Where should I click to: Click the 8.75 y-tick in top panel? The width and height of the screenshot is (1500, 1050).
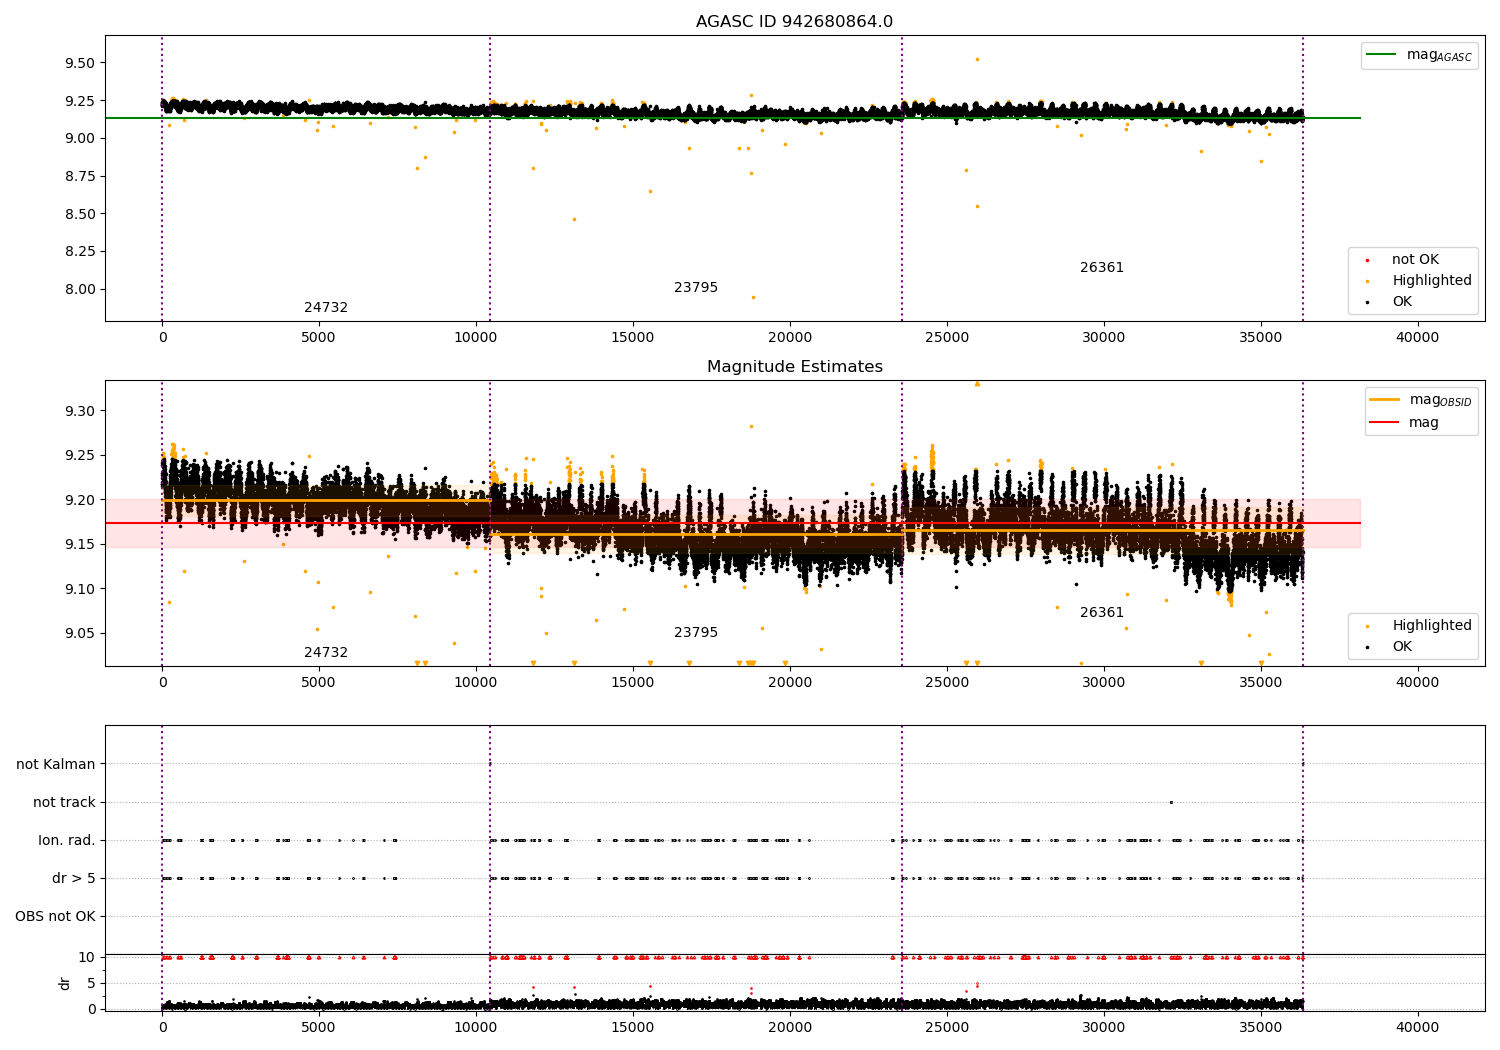pyautogui.click(x=79, y=177)
